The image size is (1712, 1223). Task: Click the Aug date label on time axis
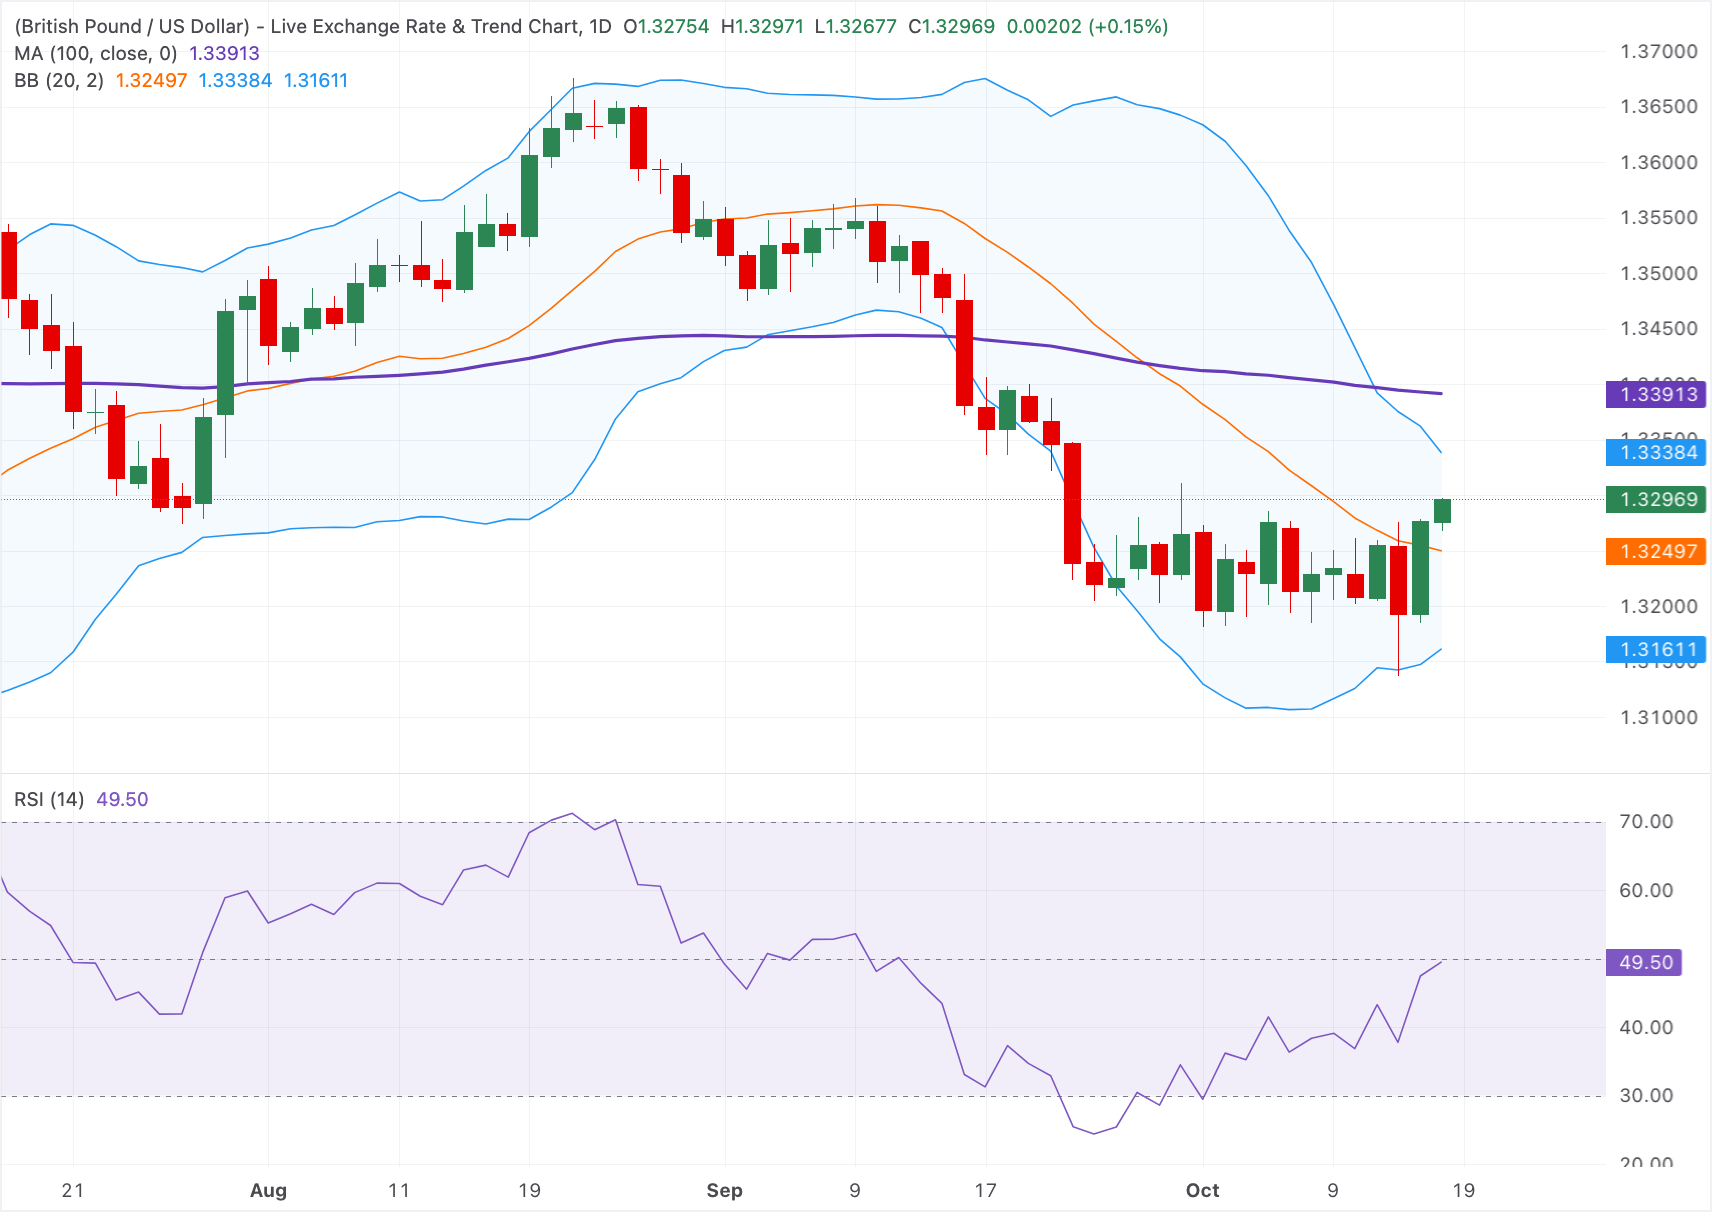pyautogui.click(x=268, y=1190)
